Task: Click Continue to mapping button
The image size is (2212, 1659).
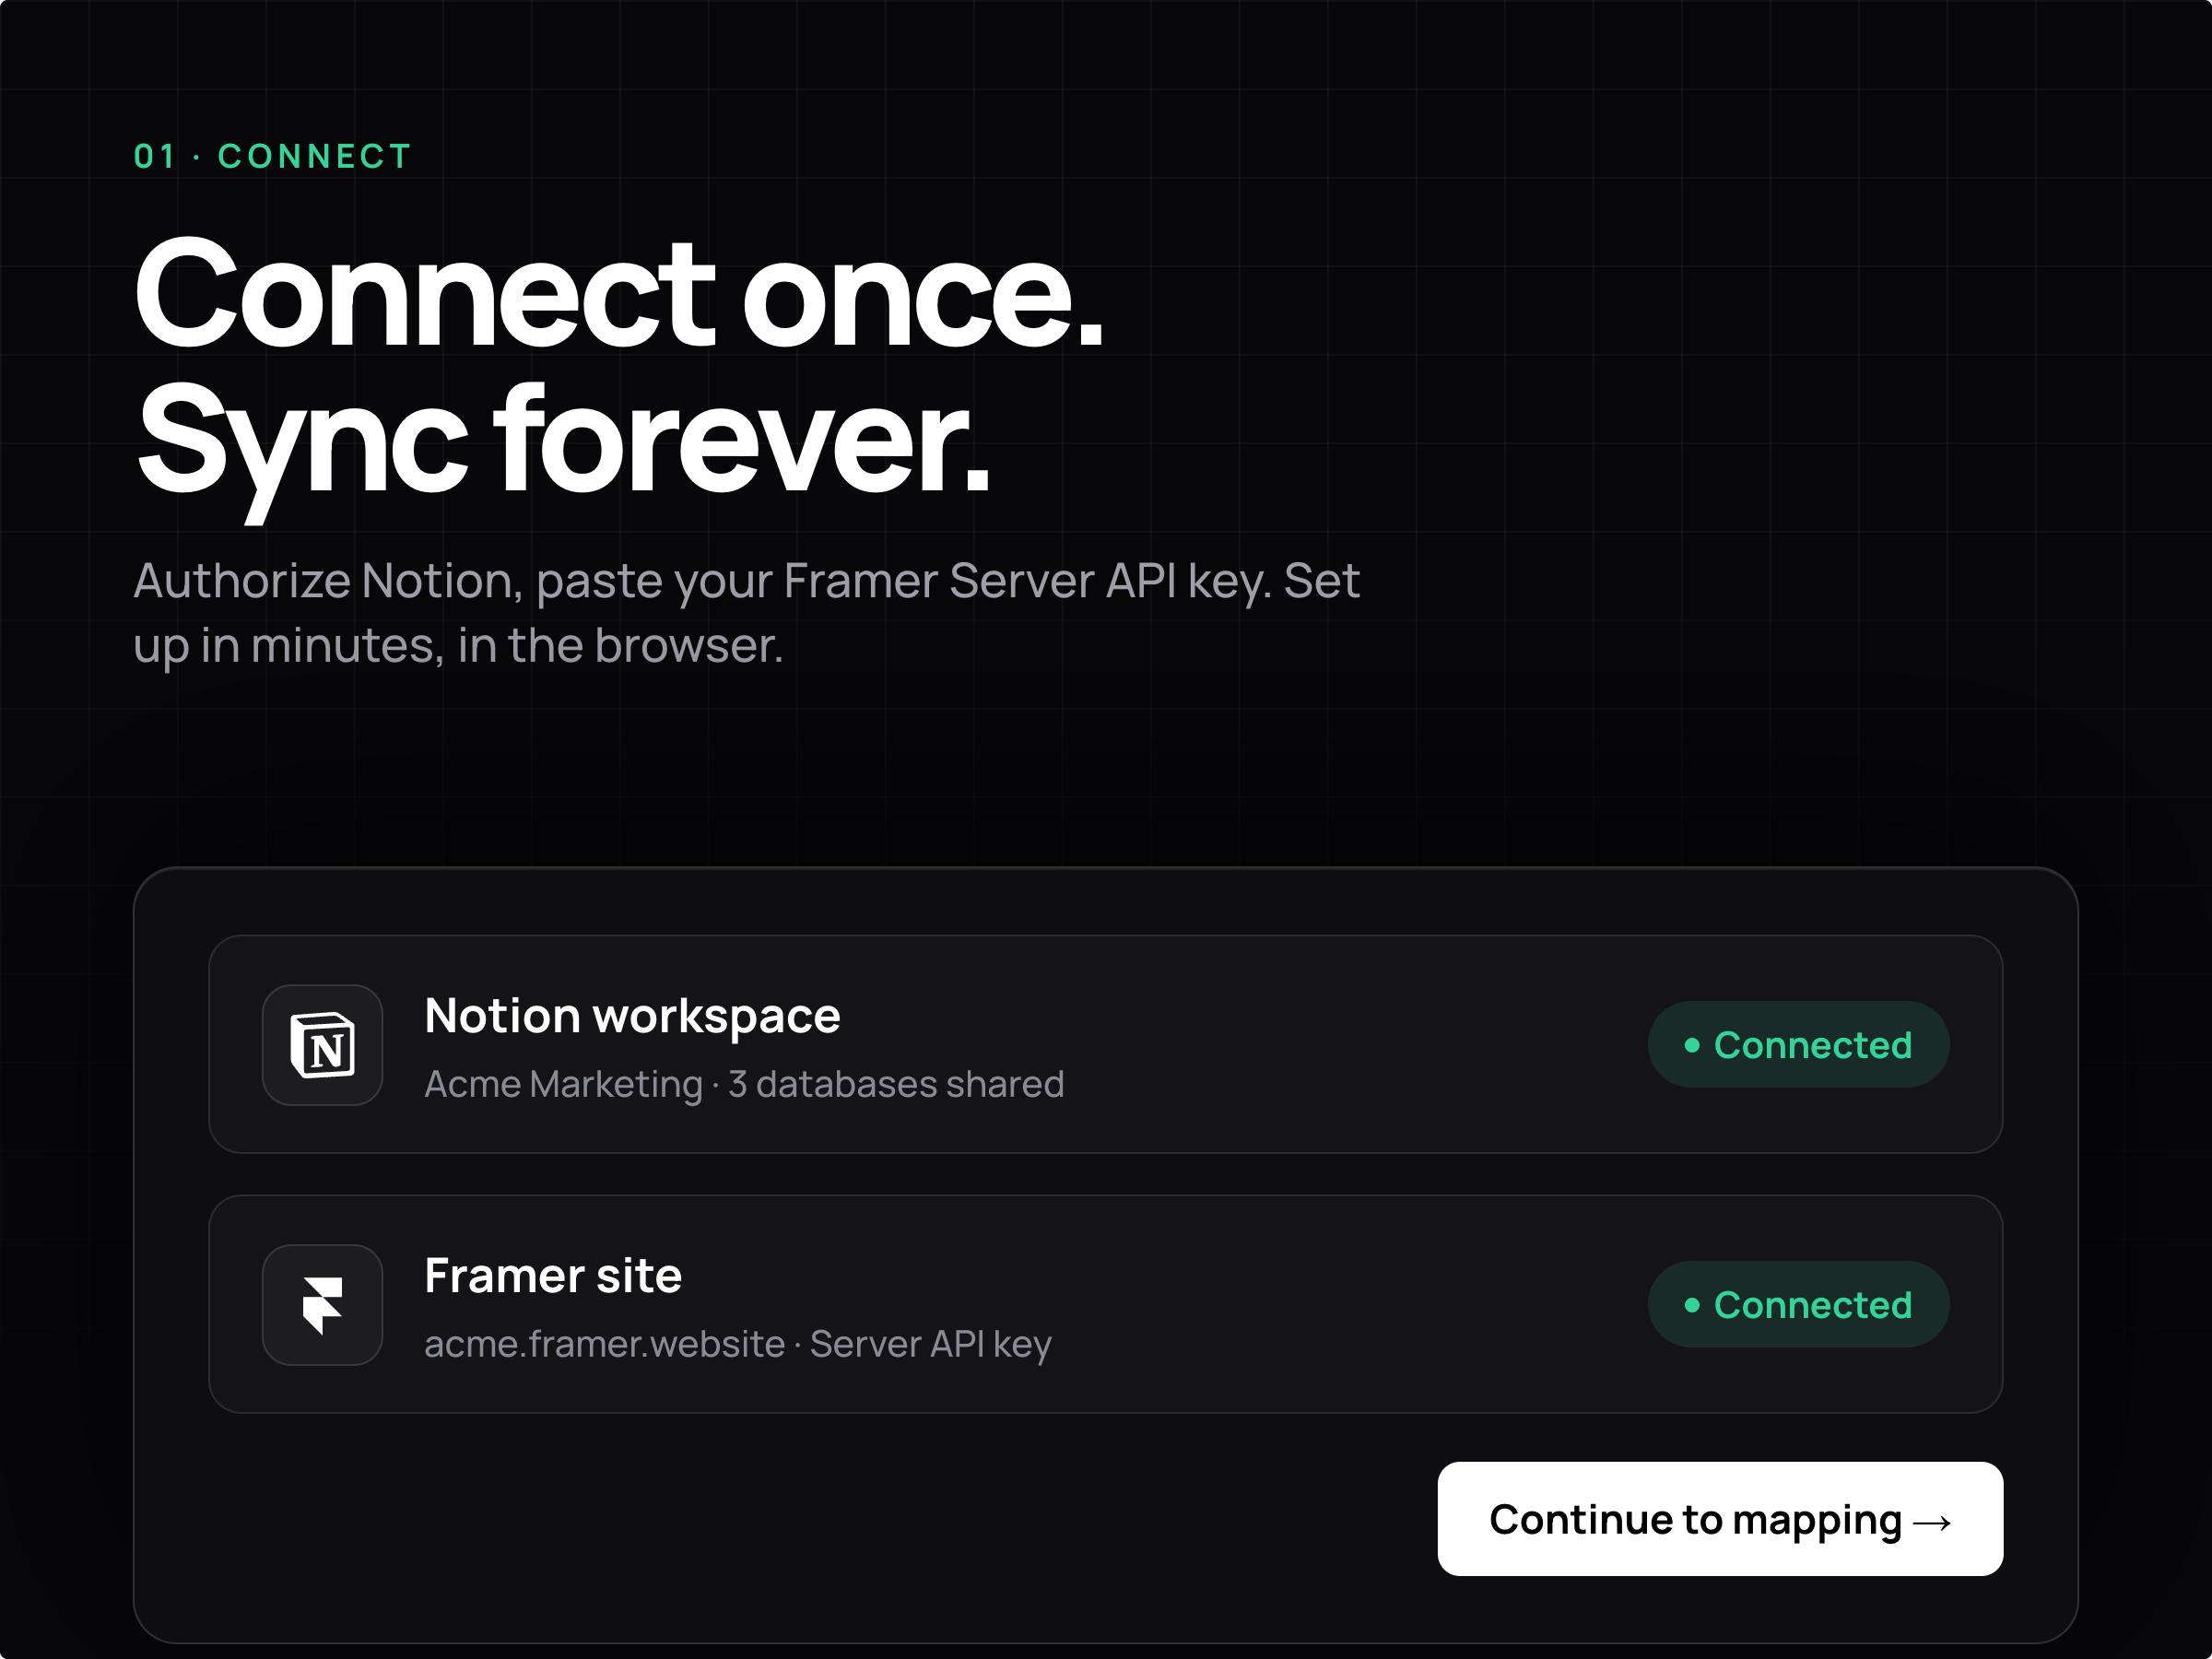Action: tap(1720, 1519)
